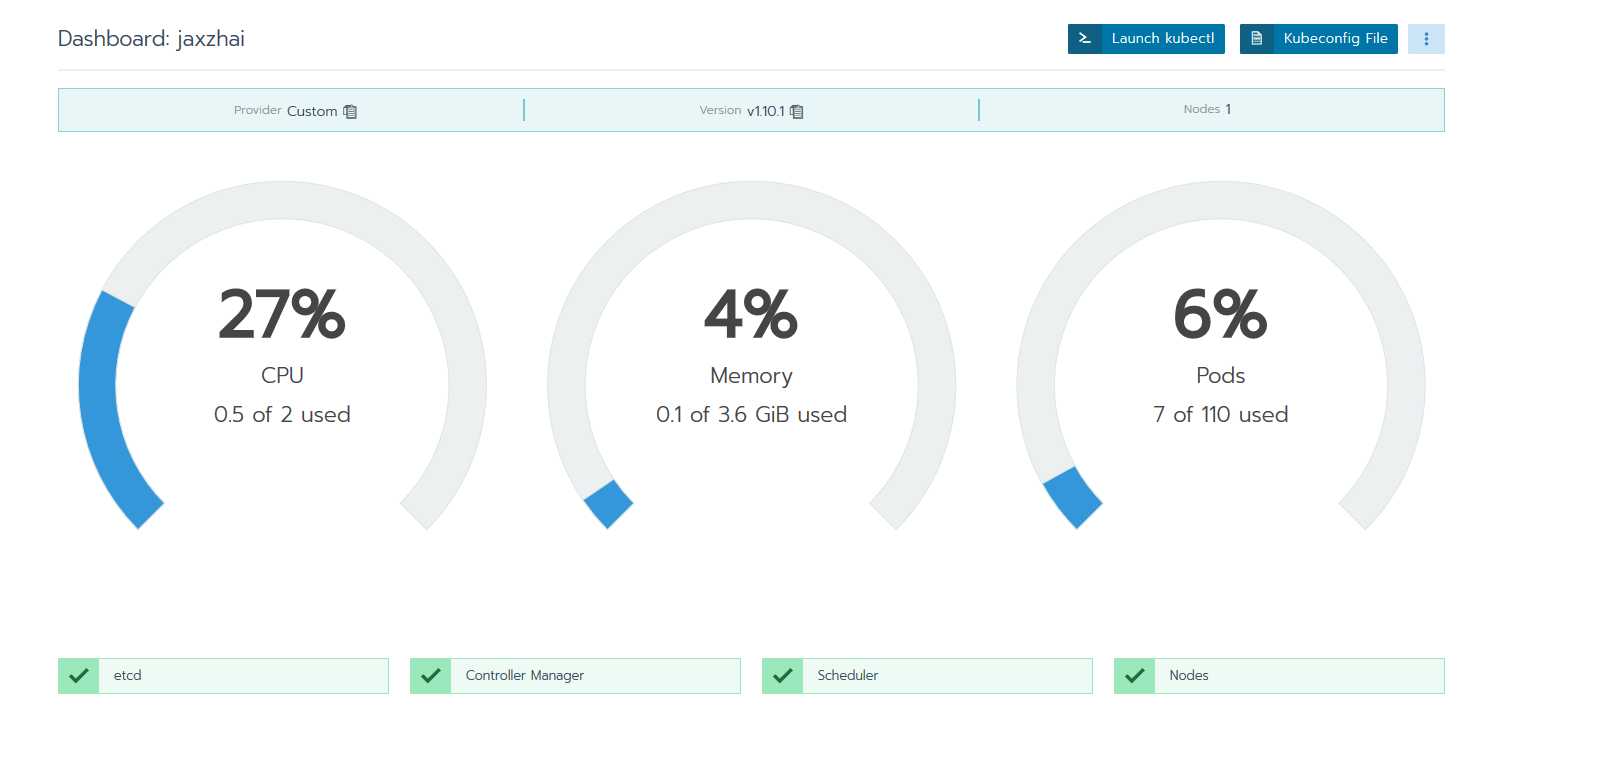
Task: Click the 'Custom' provider value
Action: (312, 111)
